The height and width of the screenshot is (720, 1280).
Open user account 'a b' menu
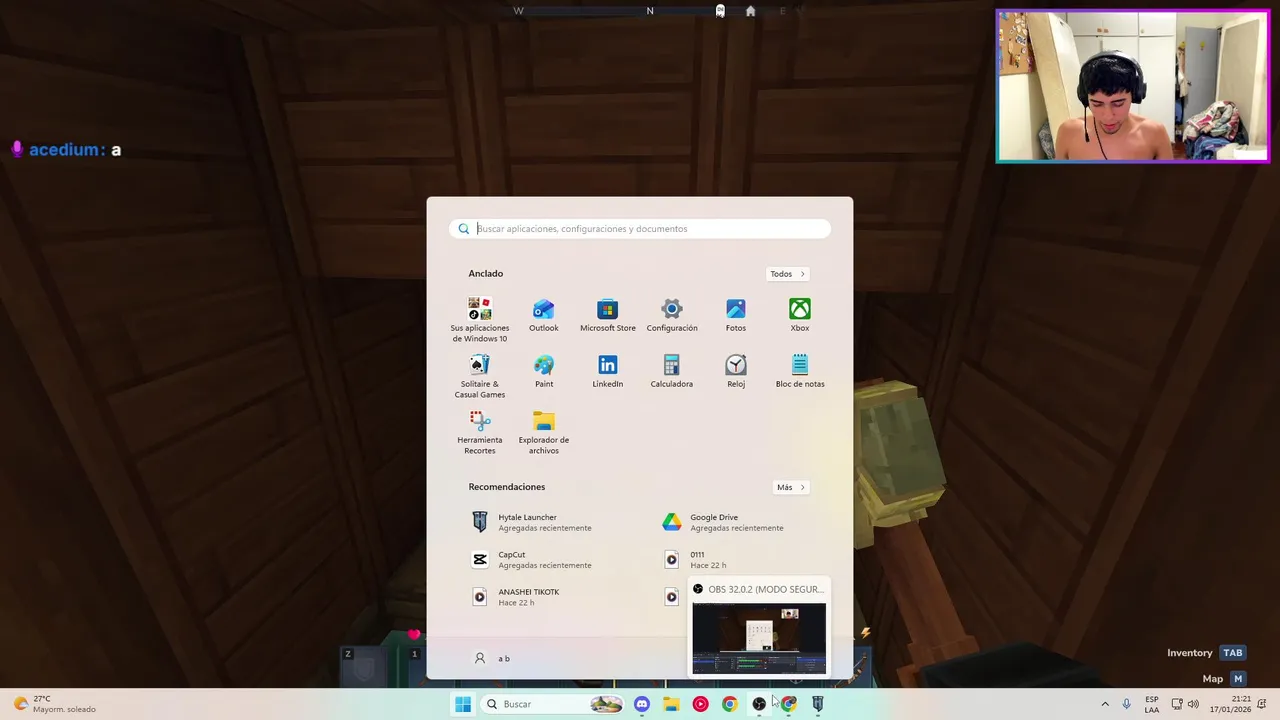pos(492,658)
